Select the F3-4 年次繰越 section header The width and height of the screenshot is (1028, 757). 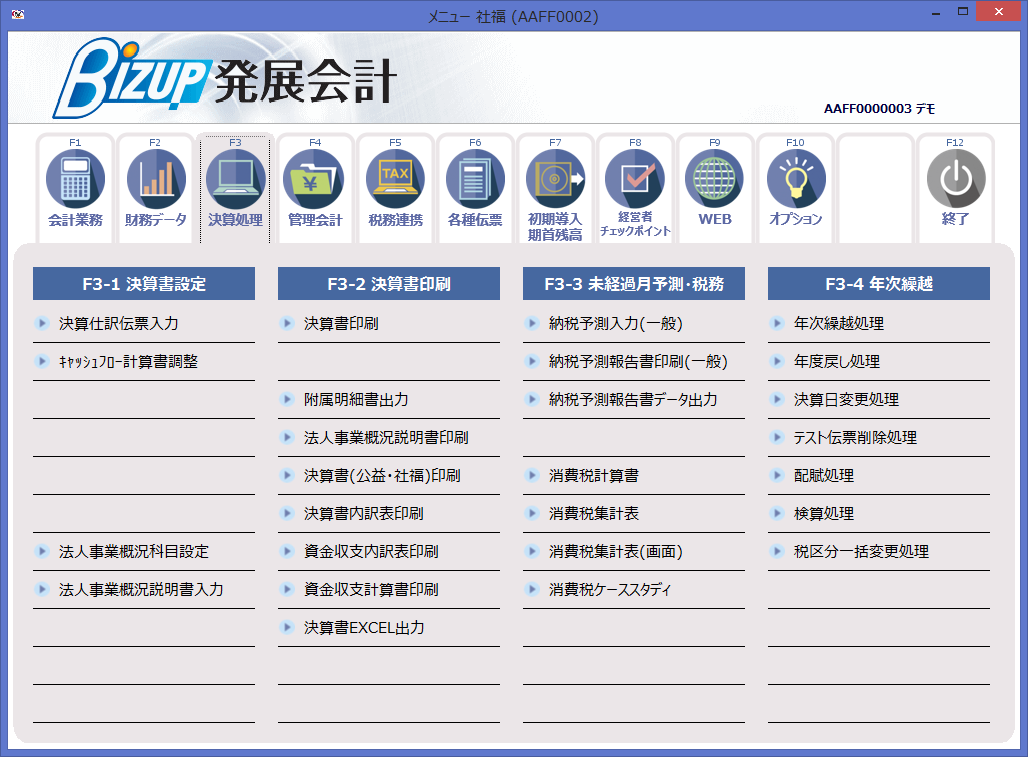pos(878,283)
